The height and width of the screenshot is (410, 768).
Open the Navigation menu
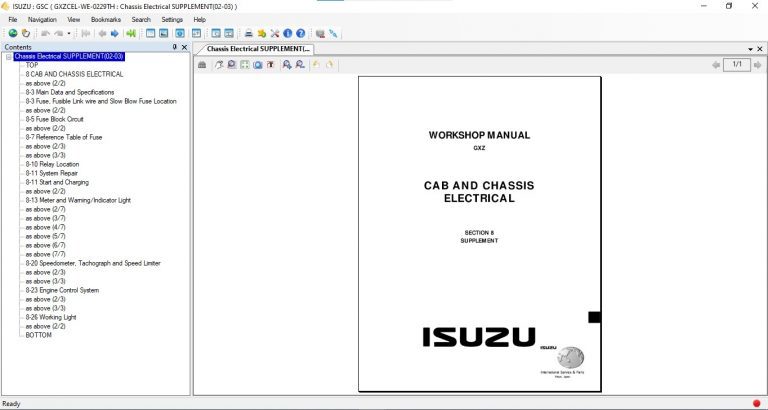42,20
